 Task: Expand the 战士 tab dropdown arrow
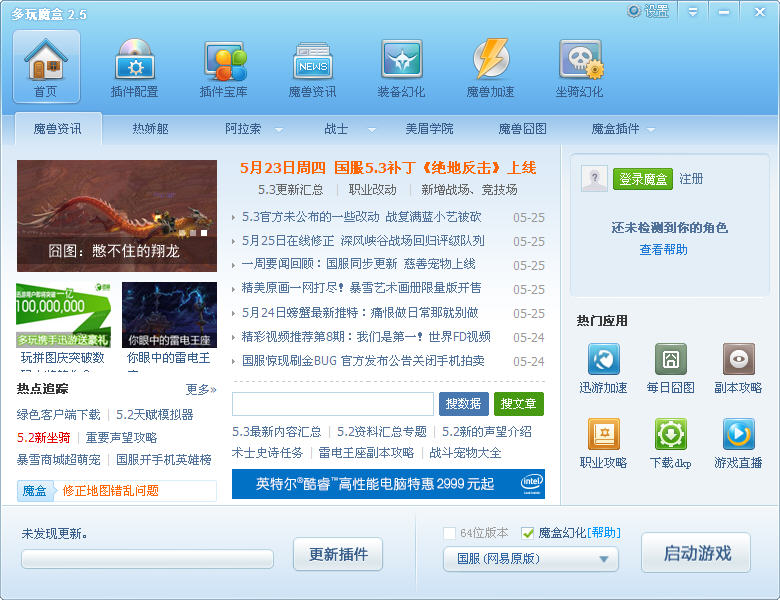[x=372, y=130]
